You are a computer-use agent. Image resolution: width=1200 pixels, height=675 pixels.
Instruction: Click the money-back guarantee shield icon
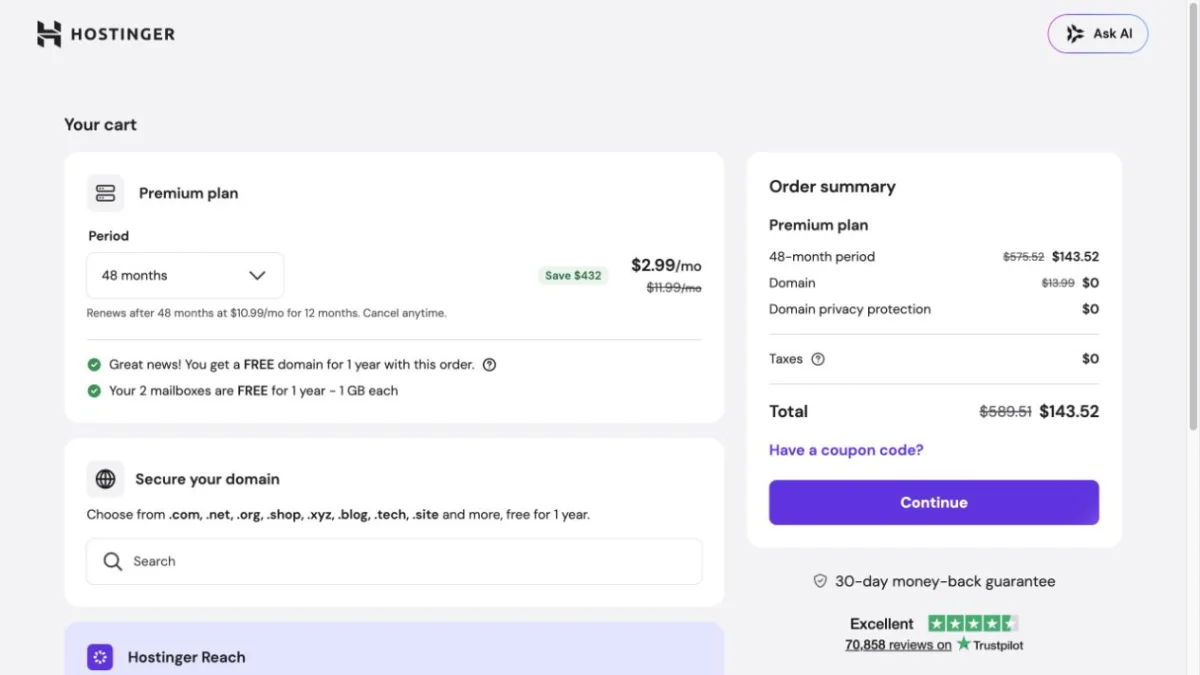coord(820,581)
